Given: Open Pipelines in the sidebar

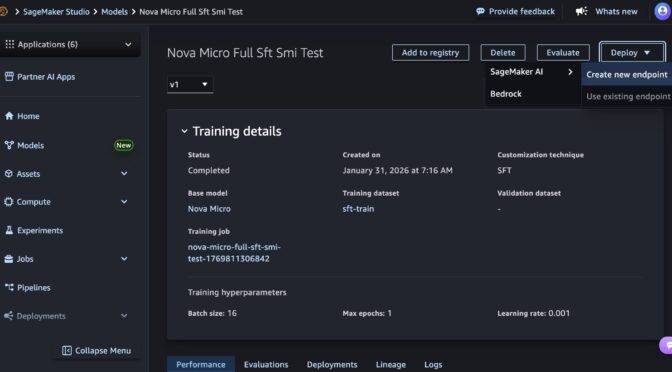Looking at the screenshot, I should click(33, 288).
